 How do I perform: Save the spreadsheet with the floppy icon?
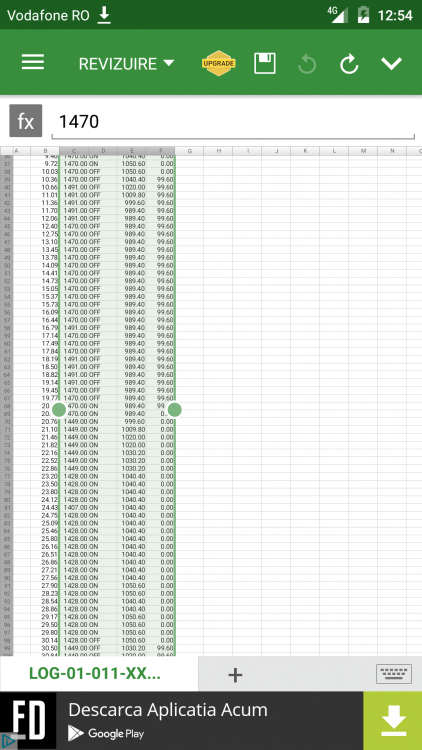[x=265, y=64]
